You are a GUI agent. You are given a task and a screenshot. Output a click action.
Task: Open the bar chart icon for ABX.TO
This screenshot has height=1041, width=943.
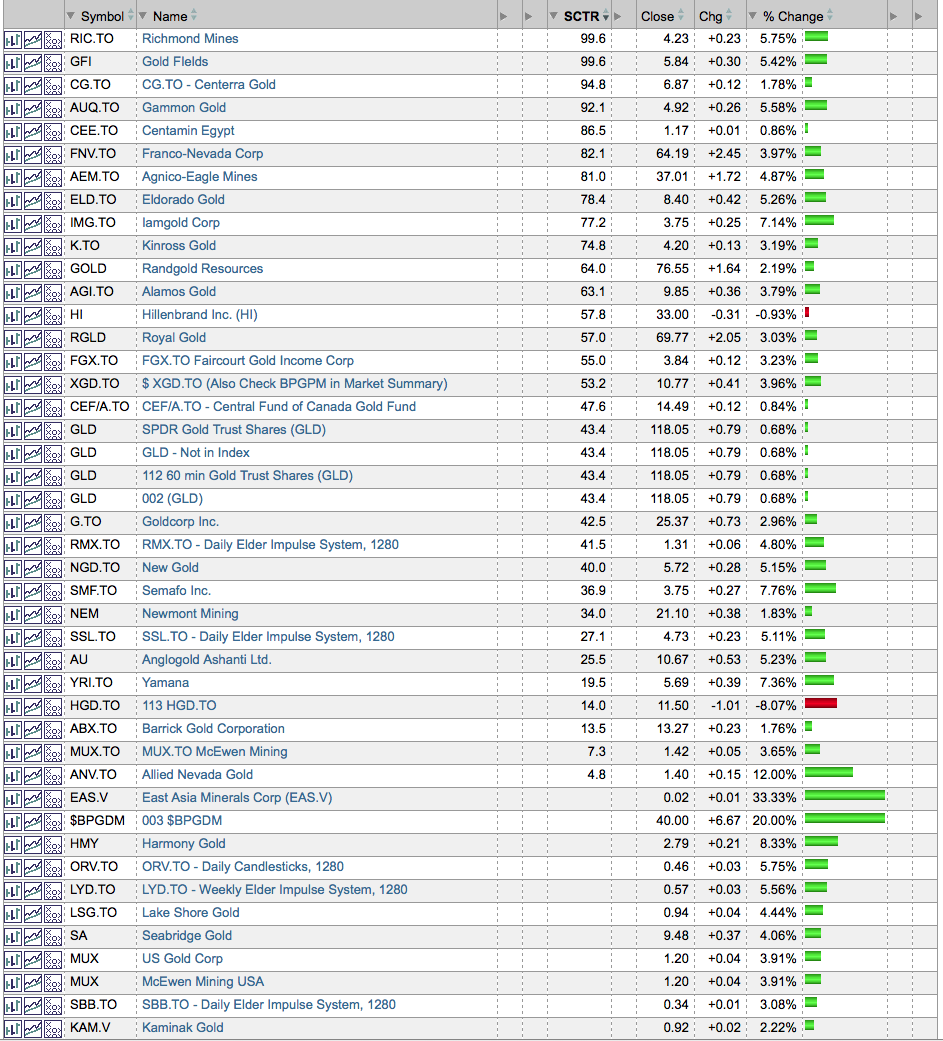(x=13, y=730)
